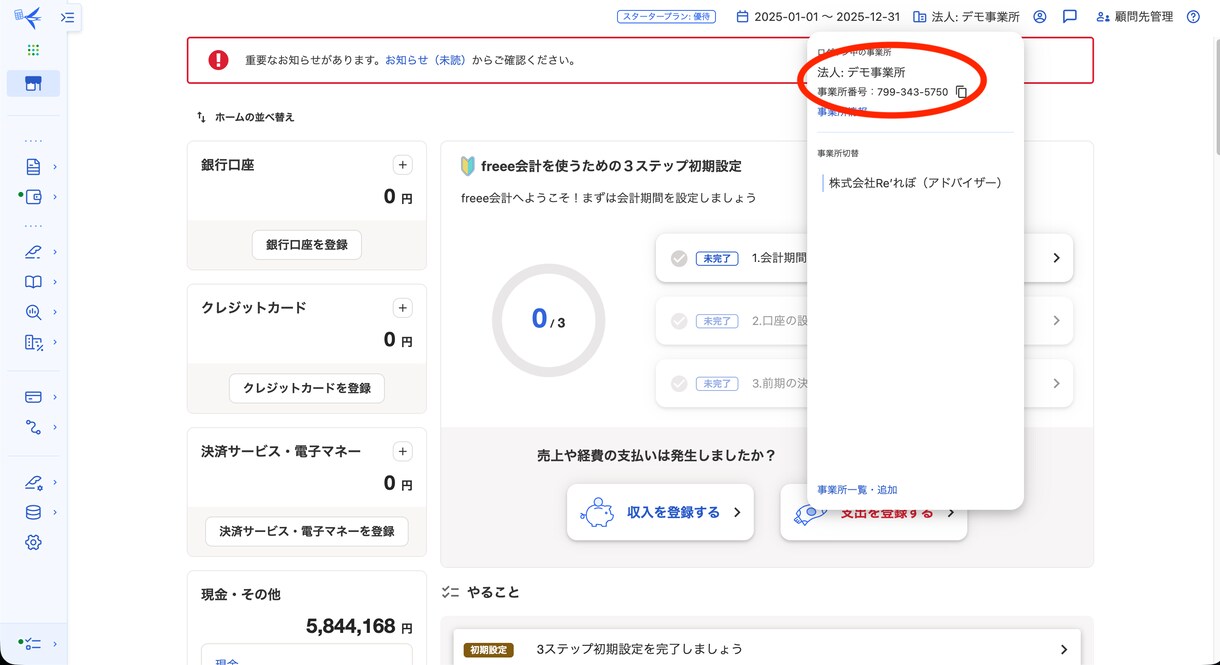
Task: Click the check circle on 1.会計期間 step
Action: point(679,258)
